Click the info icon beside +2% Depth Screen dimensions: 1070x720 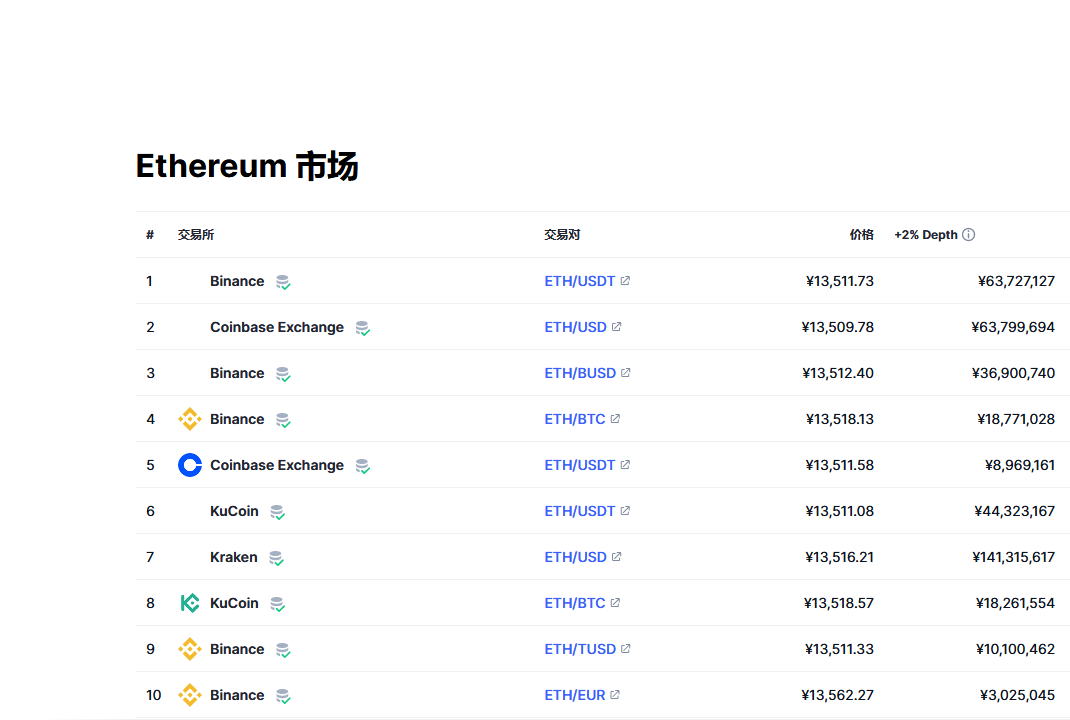click(x=968, y=235)
